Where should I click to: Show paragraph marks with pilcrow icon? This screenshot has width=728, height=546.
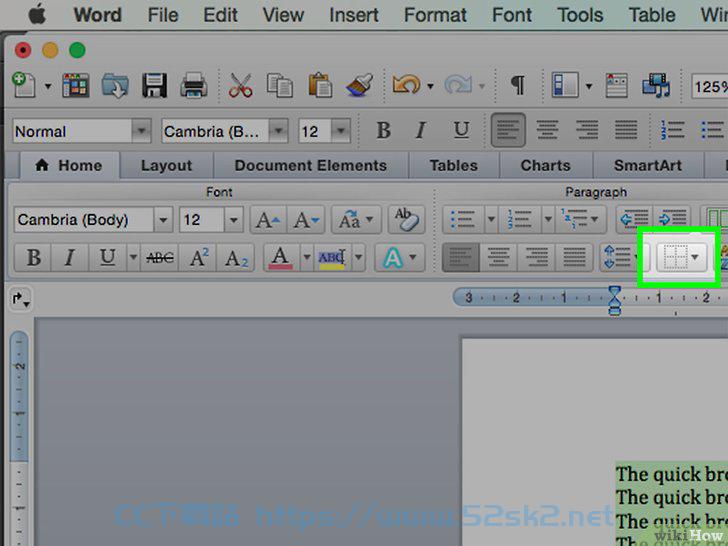(518, 85)
